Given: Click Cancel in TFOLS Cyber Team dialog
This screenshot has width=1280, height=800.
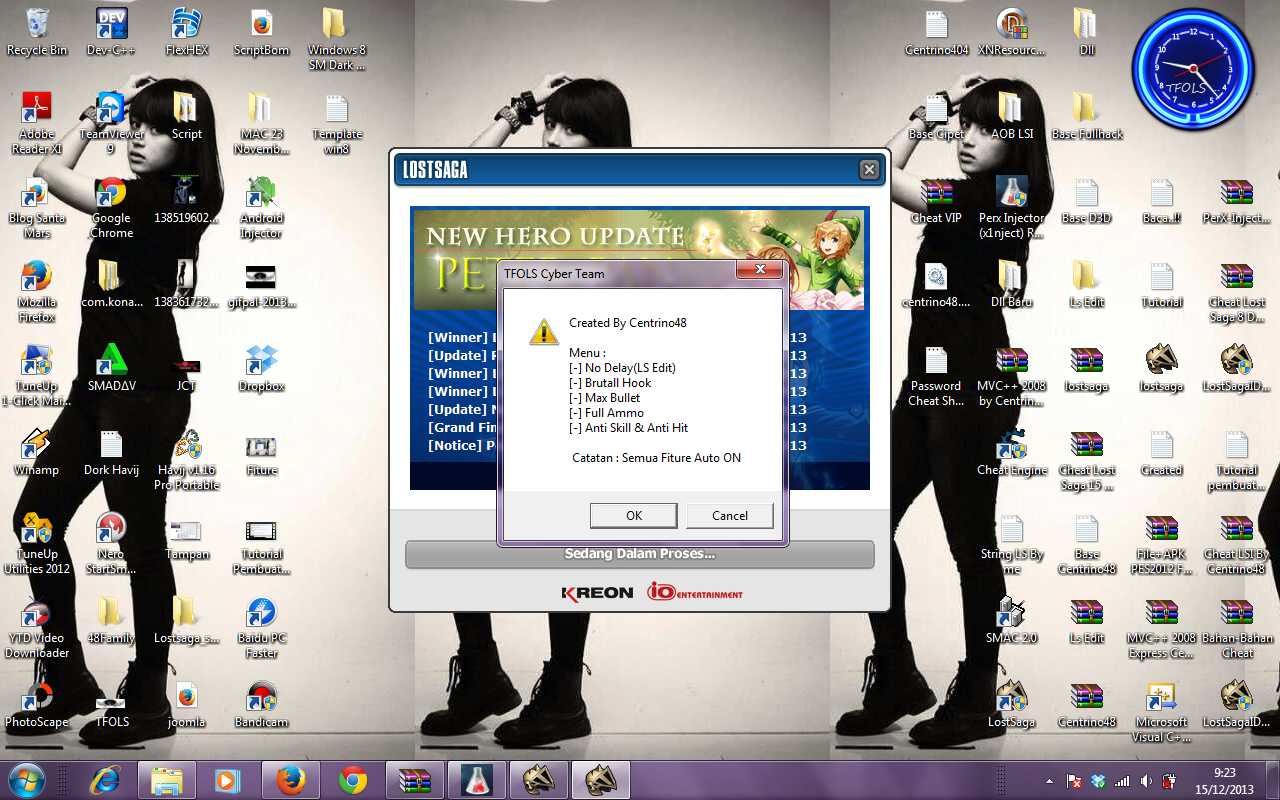Looking at the screenshot, I should (x=730, y=516).
